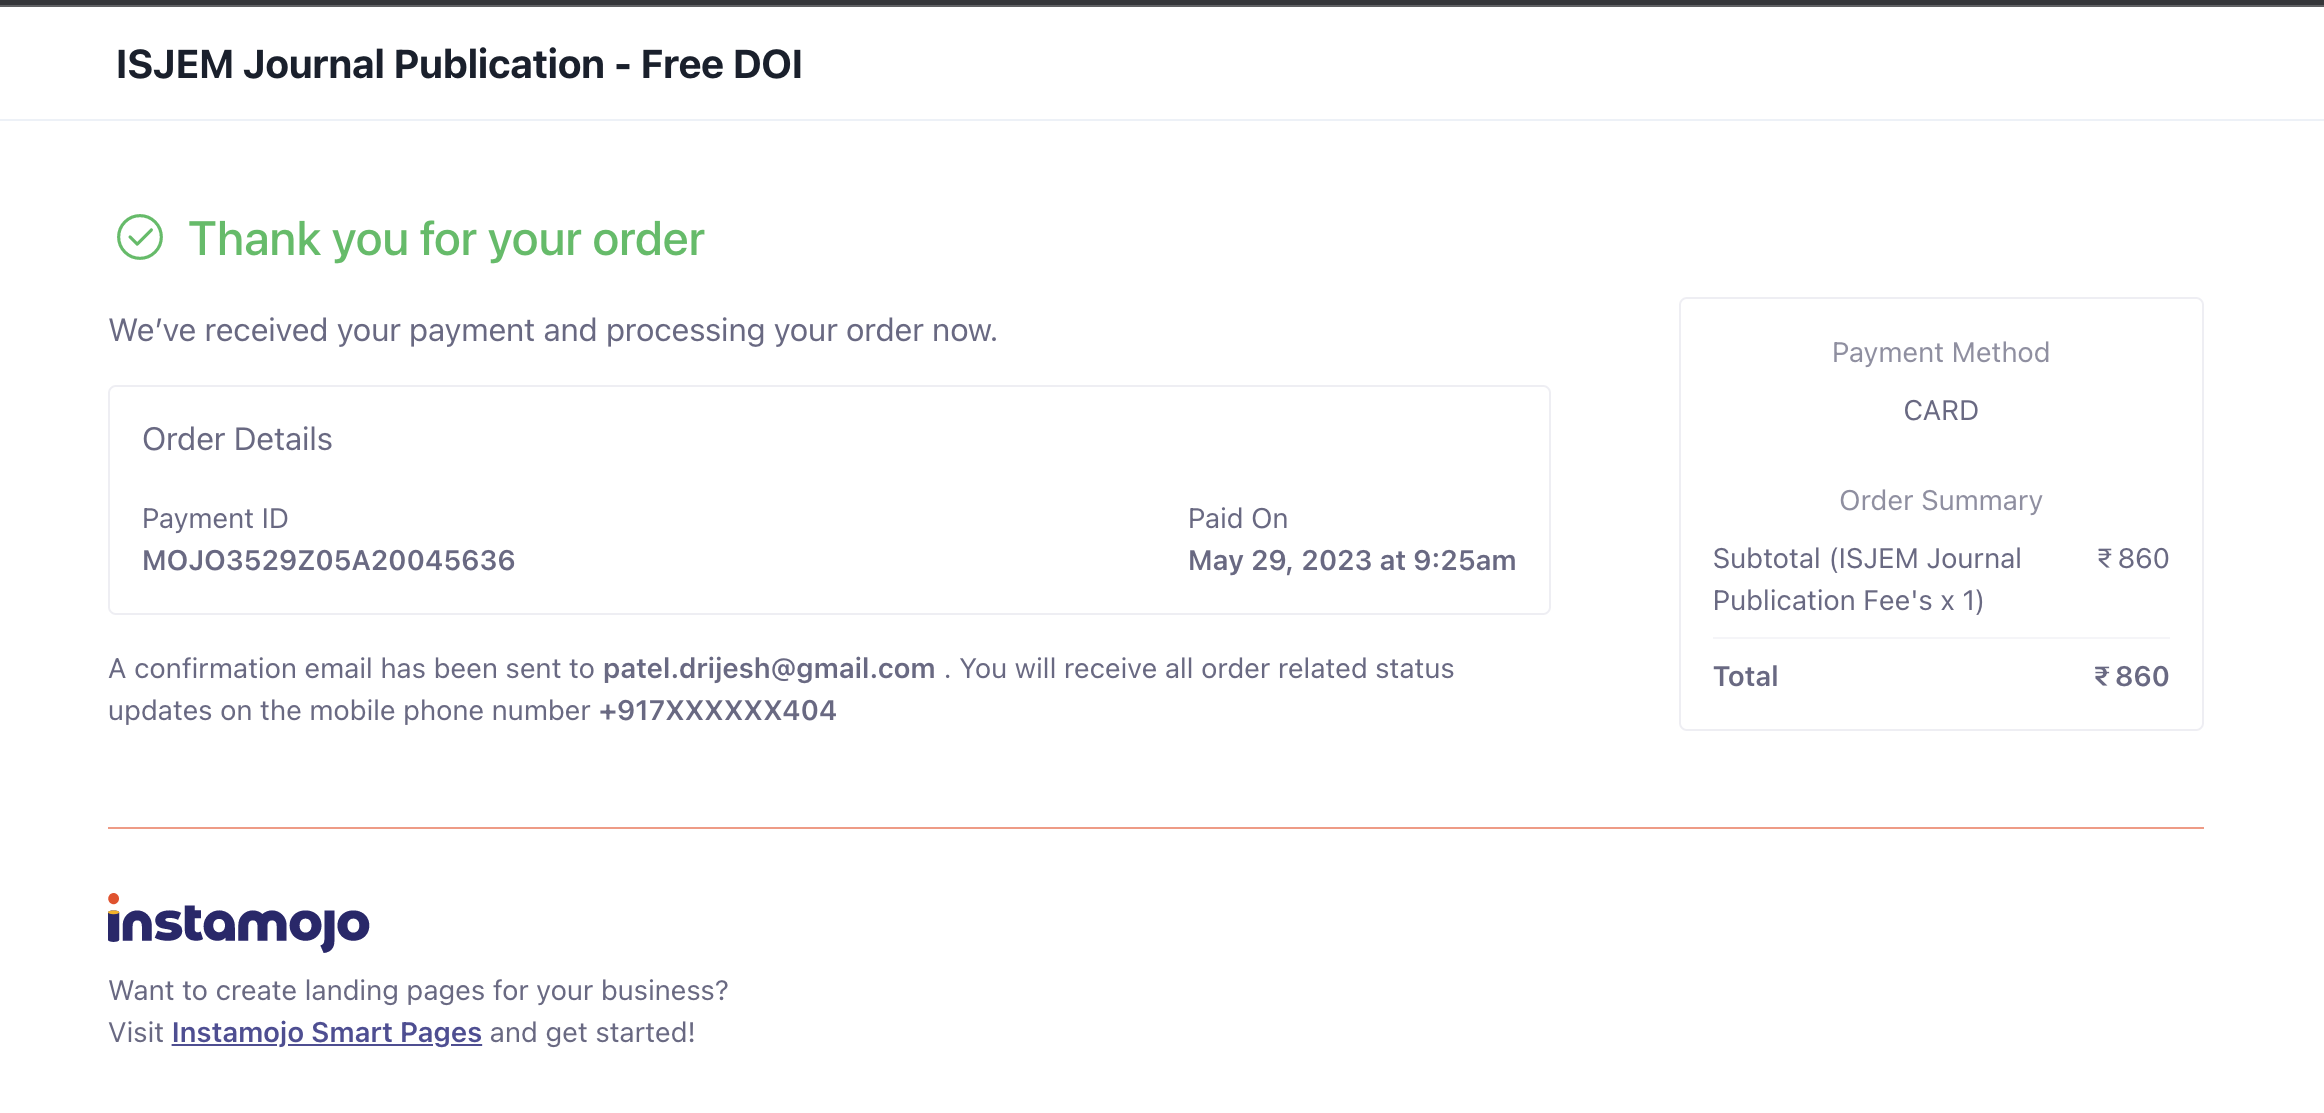Open the Instamojo Smart Pages link
This screenshot has height=1113, width=2324.
coord(326,1032)
